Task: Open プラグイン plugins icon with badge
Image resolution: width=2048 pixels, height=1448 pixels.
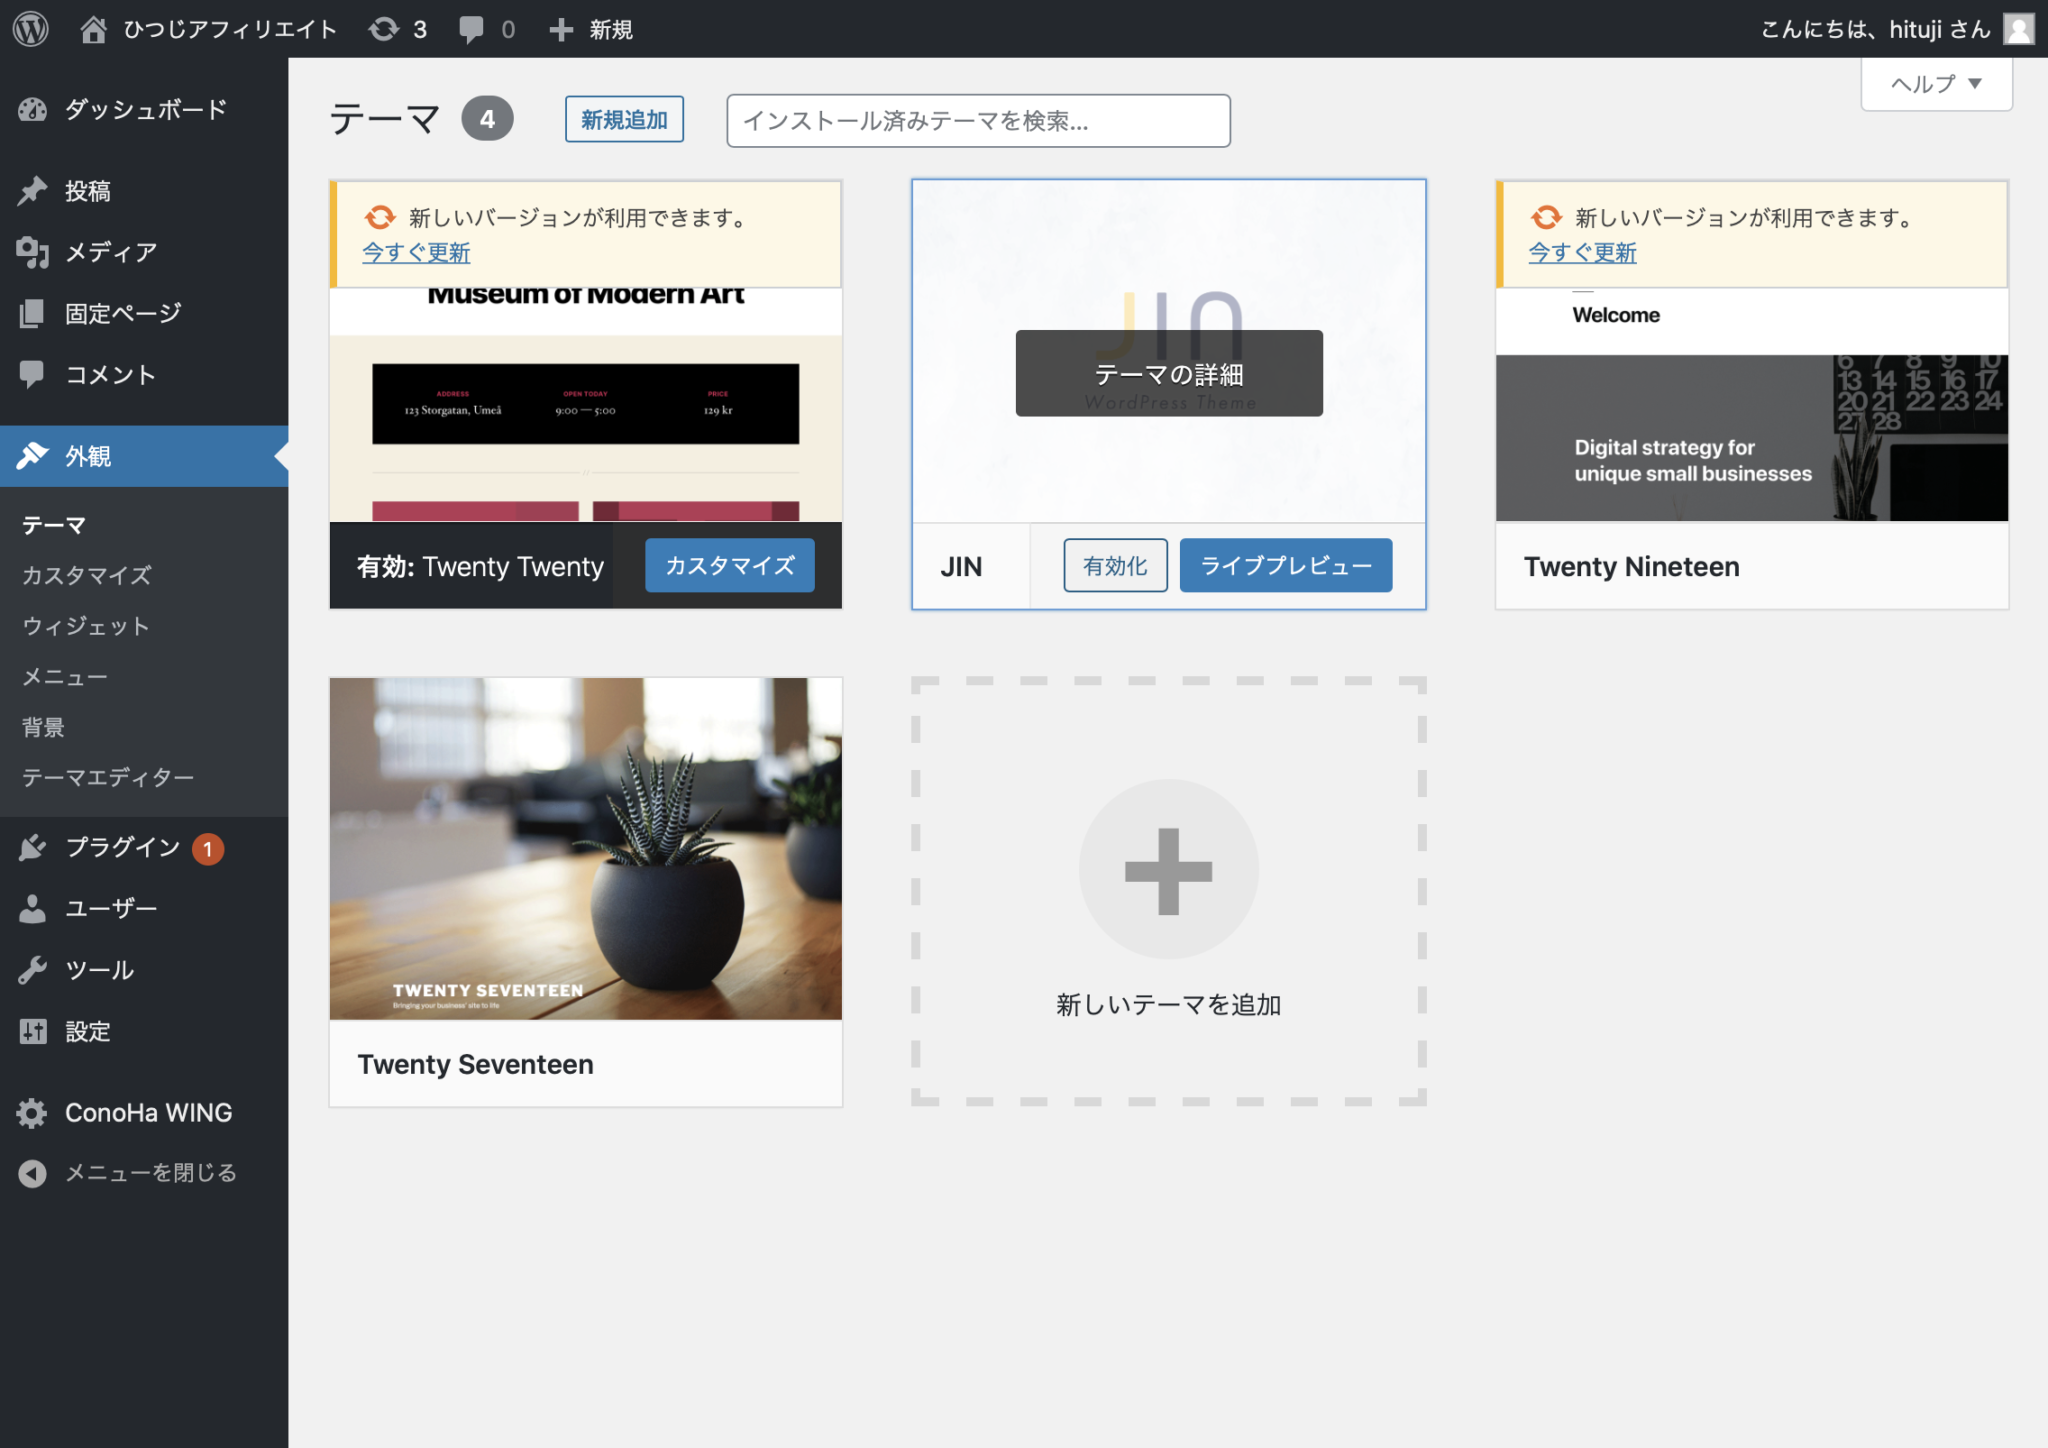Action: pyautogui.click(x=33, y=847)
